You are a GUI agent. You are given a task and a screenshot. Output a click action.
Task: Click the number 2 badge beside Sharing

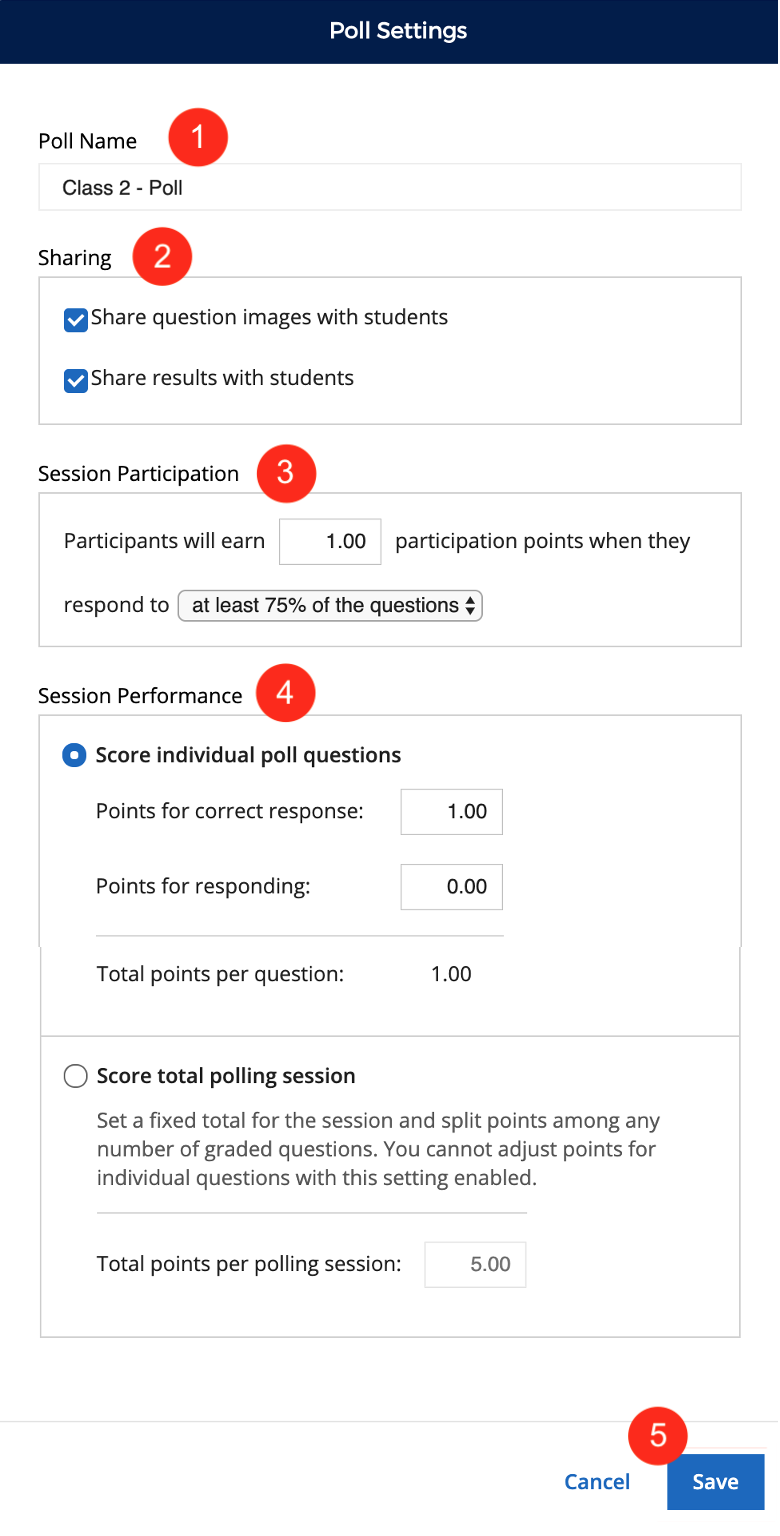(x=162, y=256)
